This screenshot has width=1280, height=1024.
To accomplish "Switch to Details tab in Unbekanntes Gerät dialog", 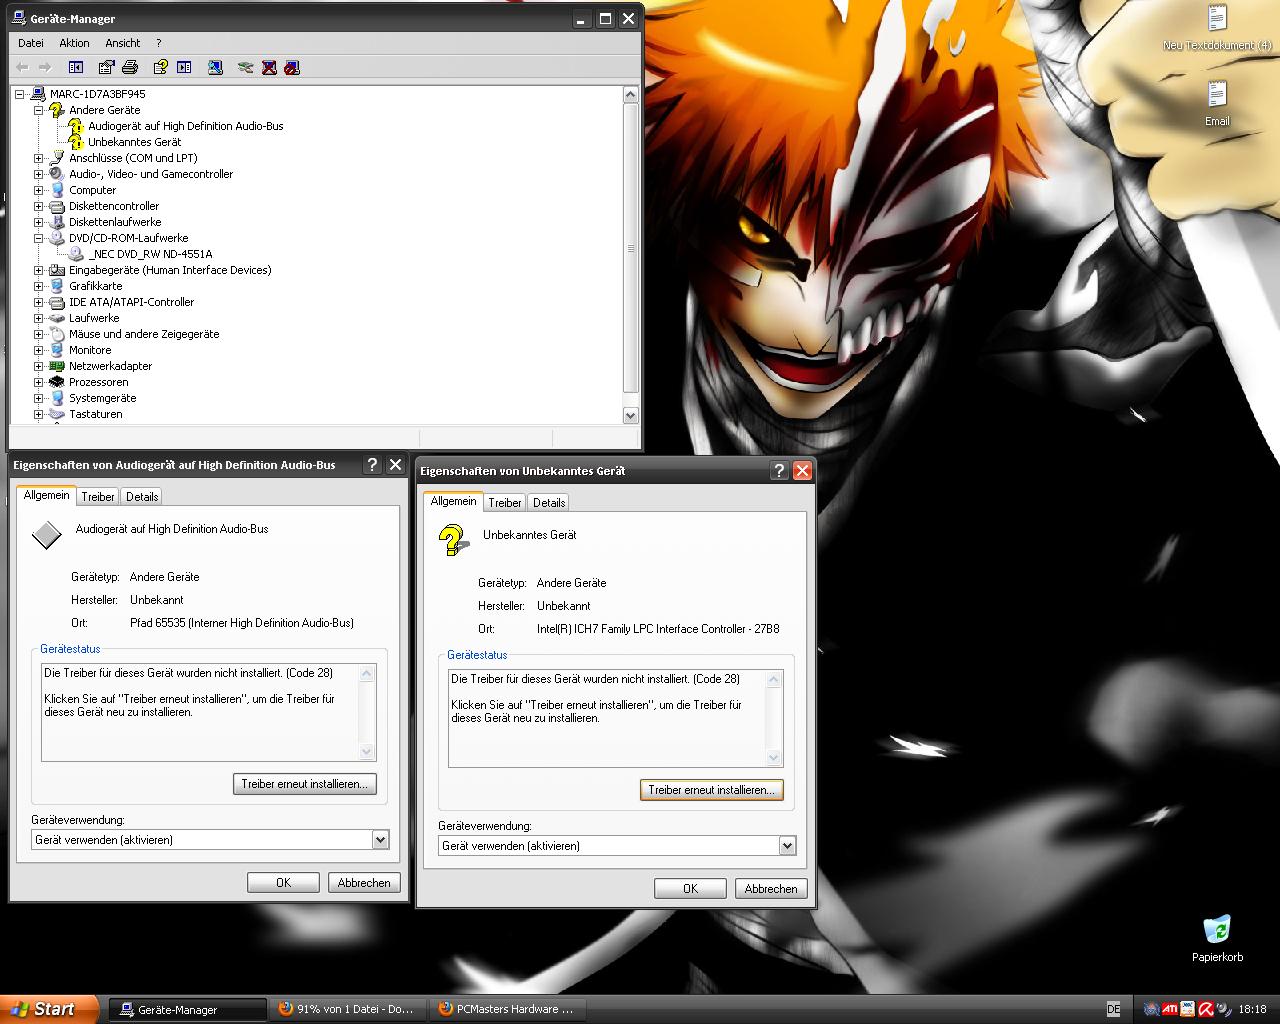I will (549, 502).
